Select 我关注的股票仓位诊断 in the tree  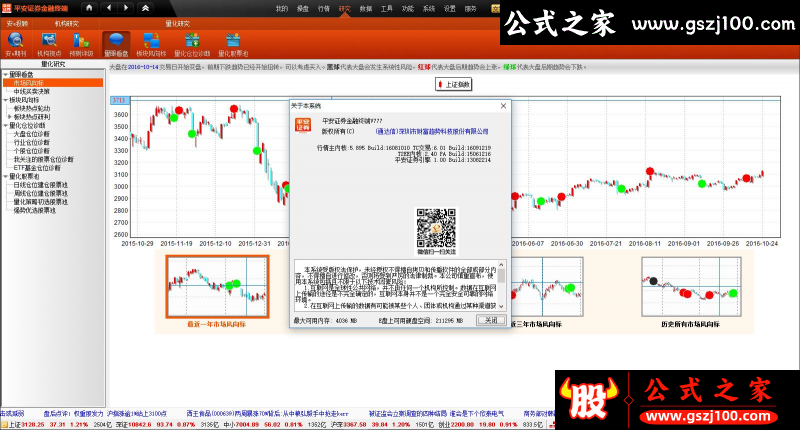coord(43,159)
